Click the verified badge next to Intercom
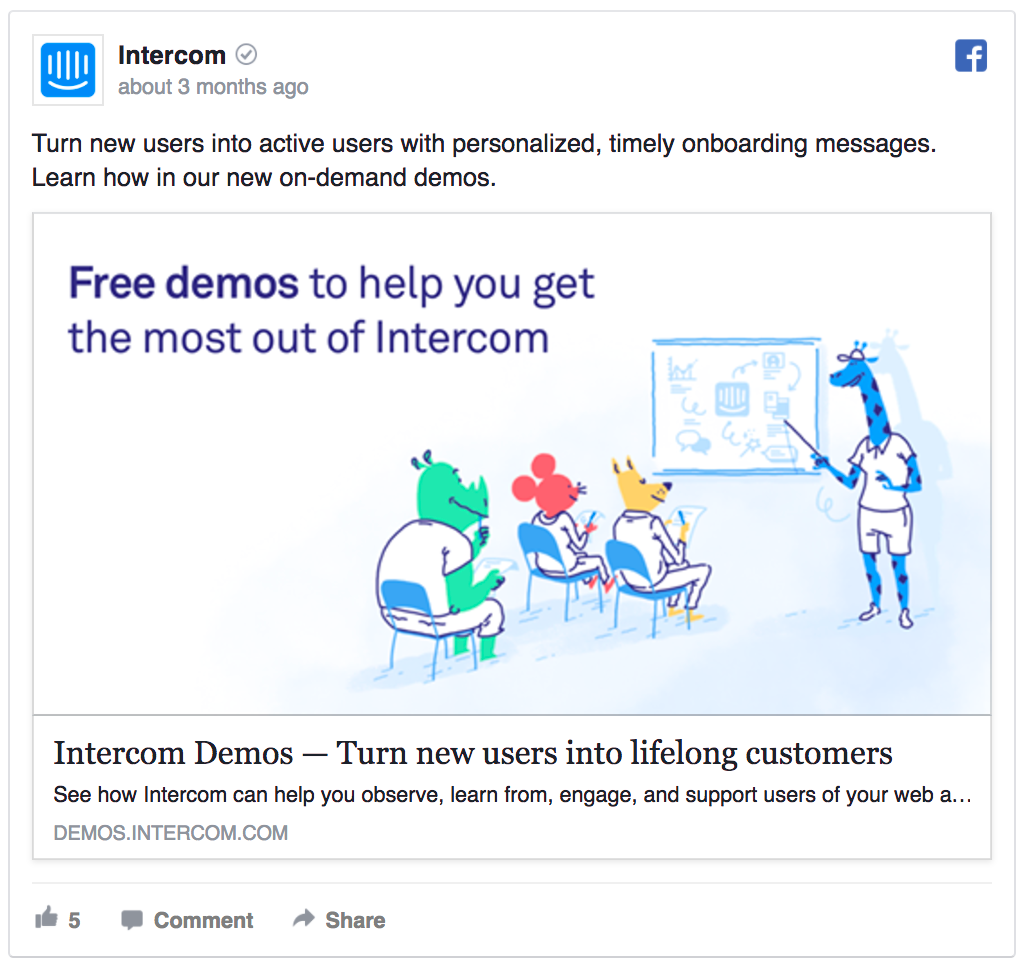Viewport: 1022px width, 972px height. 246,55
